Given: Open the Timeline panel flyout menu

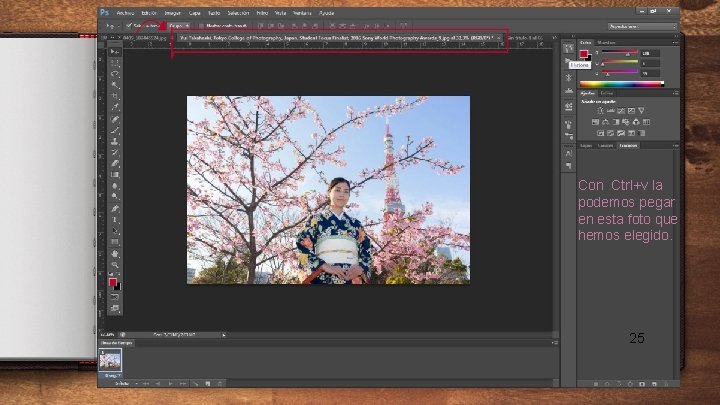Looking at the screenshot, I should 555,343.
